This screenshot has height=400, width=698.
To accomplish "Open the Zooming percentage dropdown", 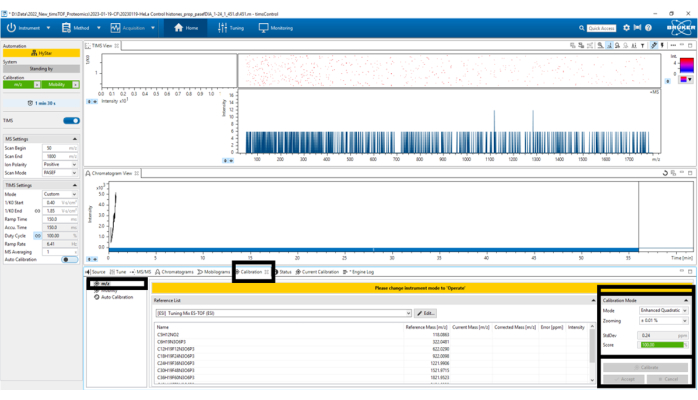I will click(663, 320).
